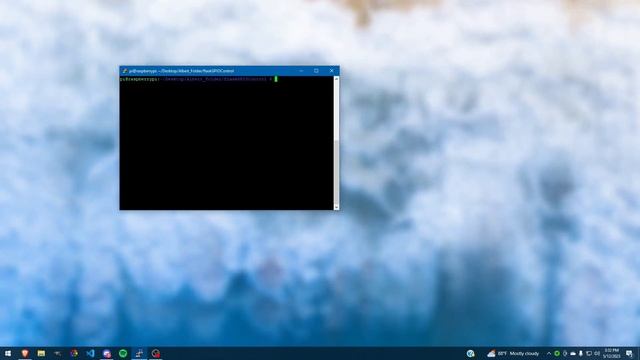Open the taskbar clock and date
Image resolution: width=640 pixels, height=360 pixels.
pos(611,353)
